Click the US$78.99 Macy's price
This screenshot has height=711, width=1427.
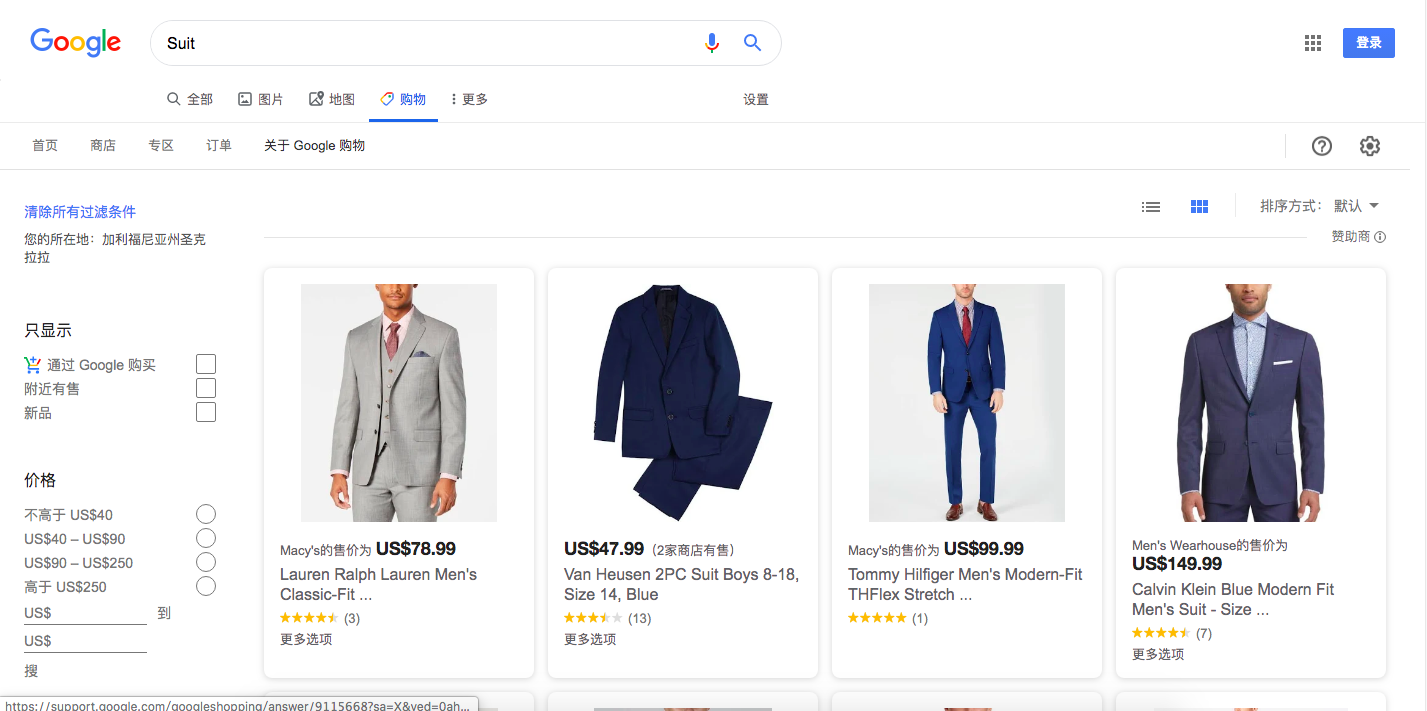pyautogui.click(x=416, y=549)
